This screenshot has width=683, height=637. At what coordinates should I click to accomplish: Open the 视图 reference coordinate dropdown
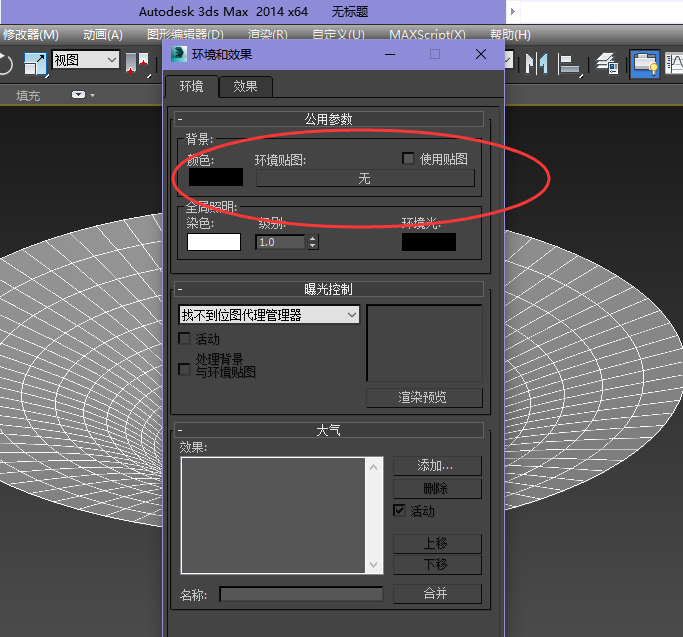[85, 60]
